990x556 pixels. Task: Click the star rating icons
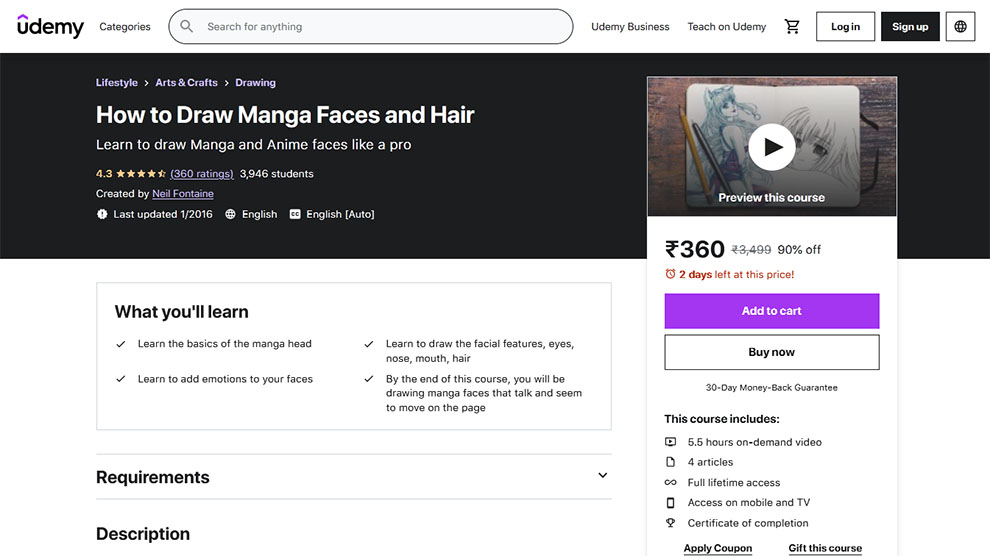pyautogui.click(x=141, y=174)
